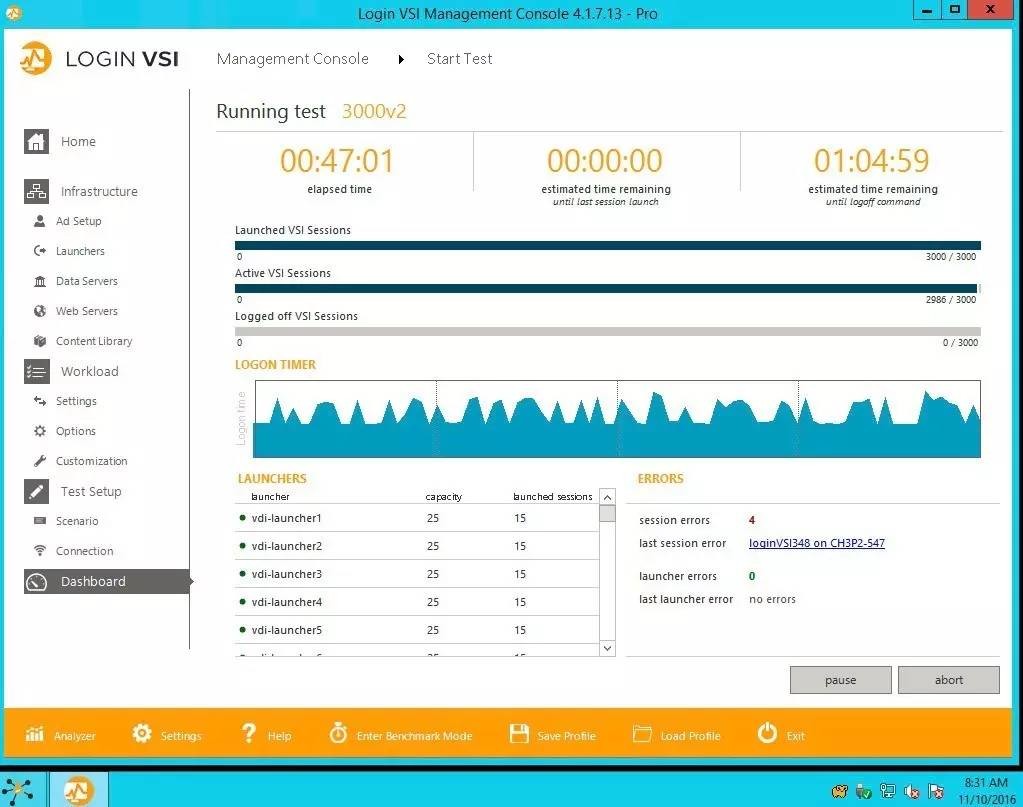Open the Dashboard gauge icon
Viewport: 1023px width, 807px height.
click(37, 581)
